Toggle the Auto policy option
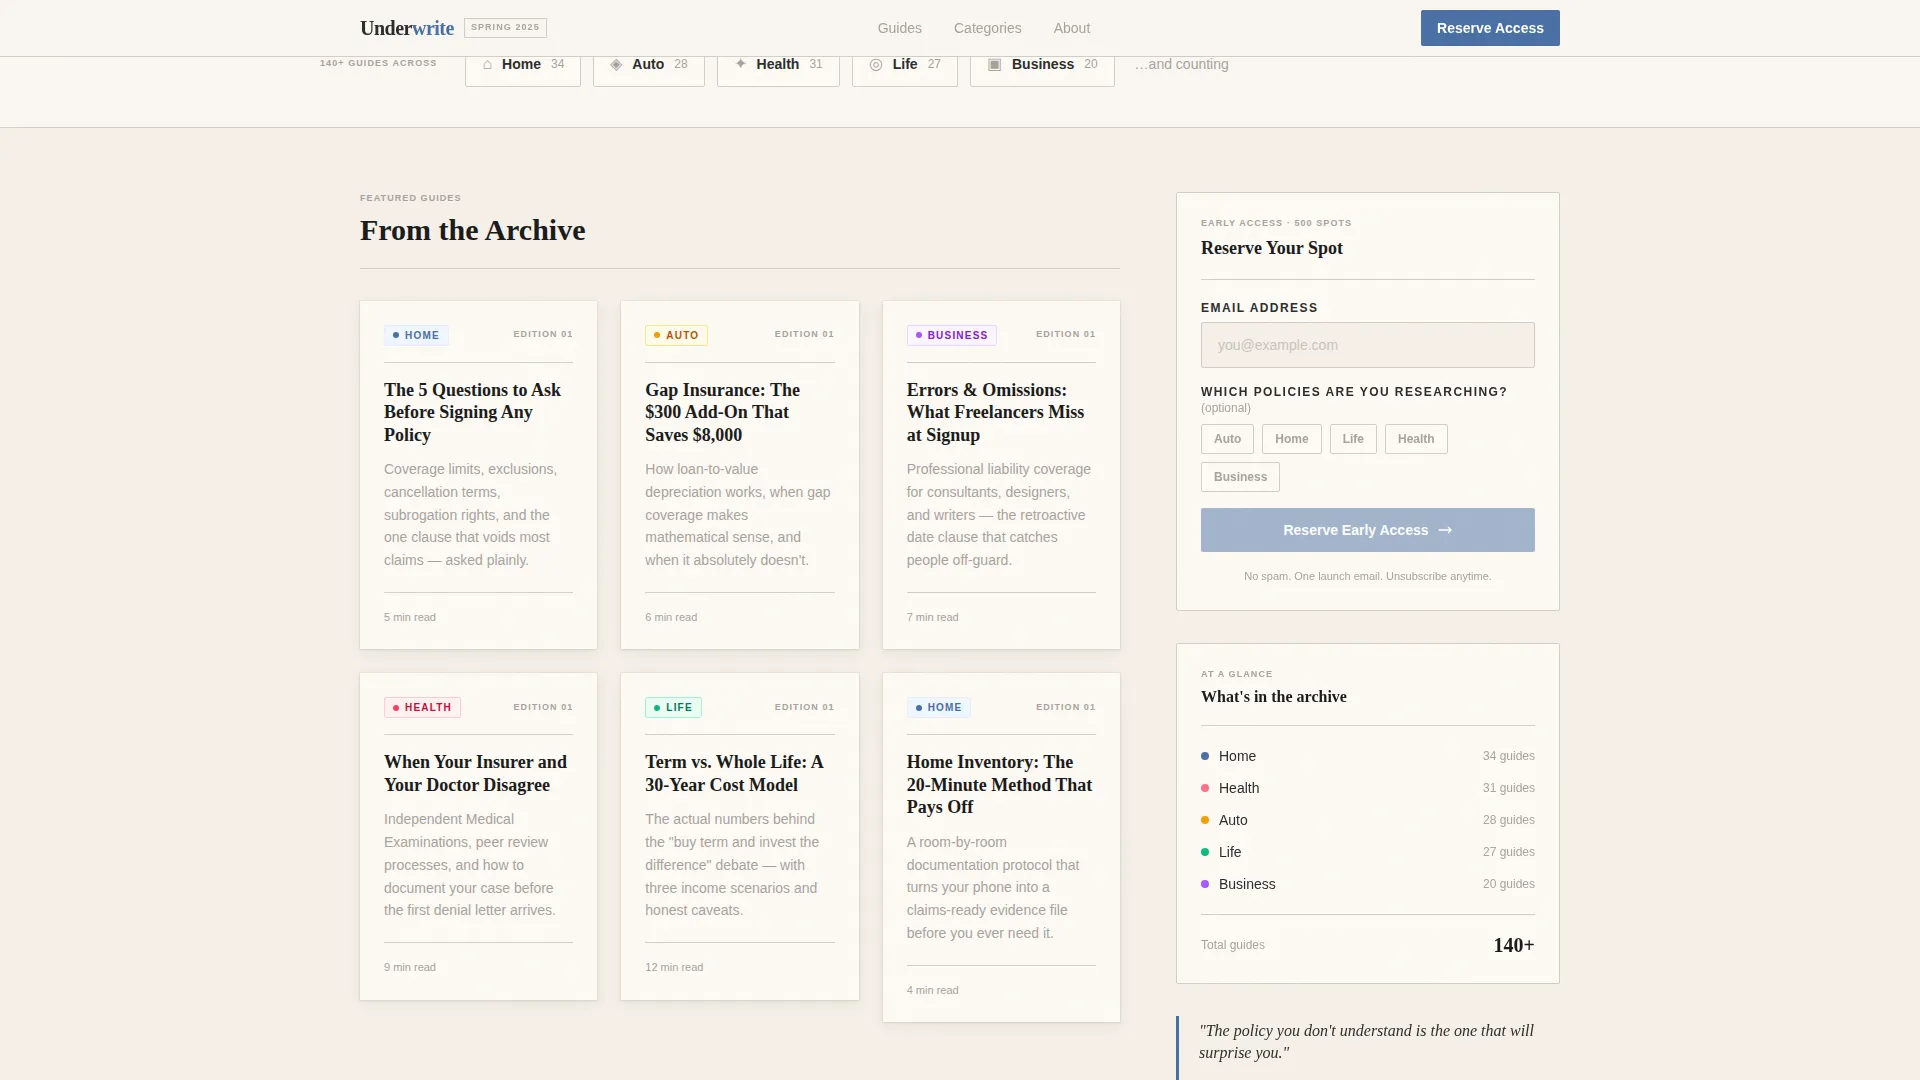The width and height of the screenshot is (1920, 1080). [1227, 439]
